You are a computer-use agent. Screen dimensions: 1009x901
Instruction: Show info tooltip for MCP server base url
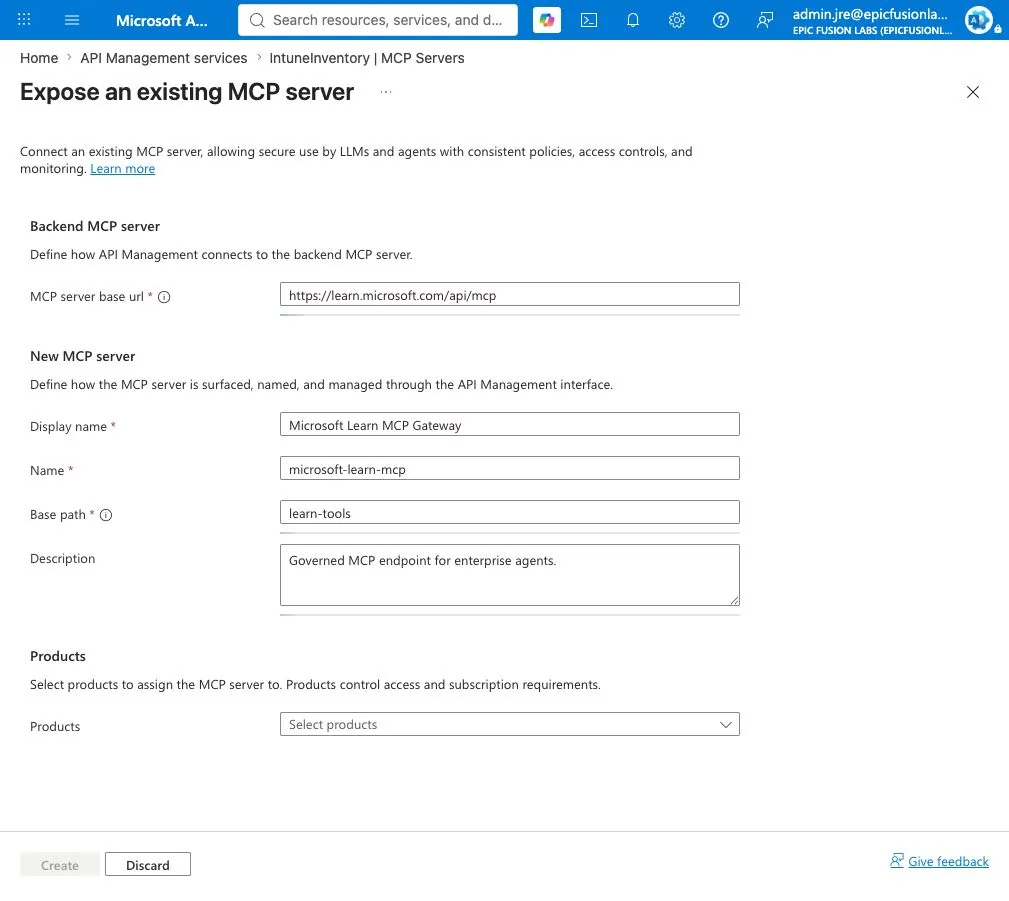164,297
